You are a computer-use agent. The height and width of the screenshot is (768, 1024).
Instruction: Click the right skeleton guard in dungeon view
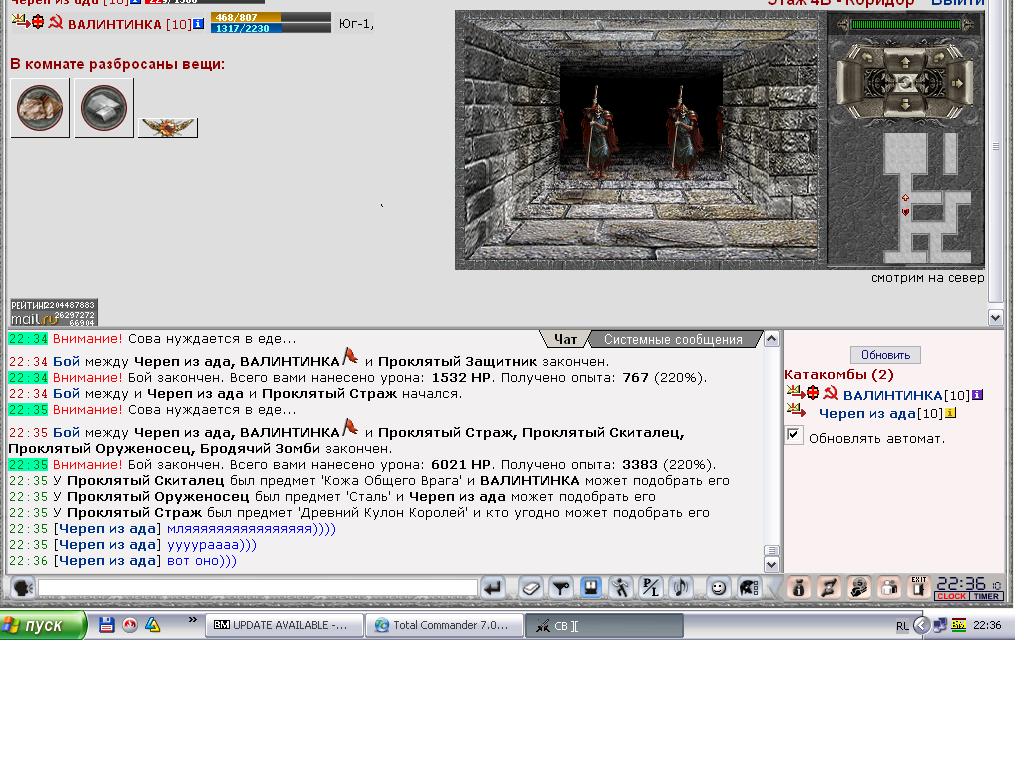pyautogui.click(x=682, y=133)
